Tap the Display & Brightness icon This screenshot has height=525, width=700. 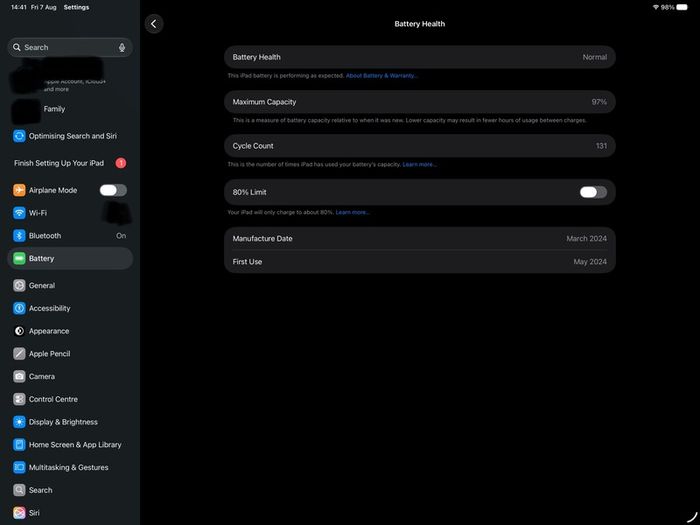(19, 422)
